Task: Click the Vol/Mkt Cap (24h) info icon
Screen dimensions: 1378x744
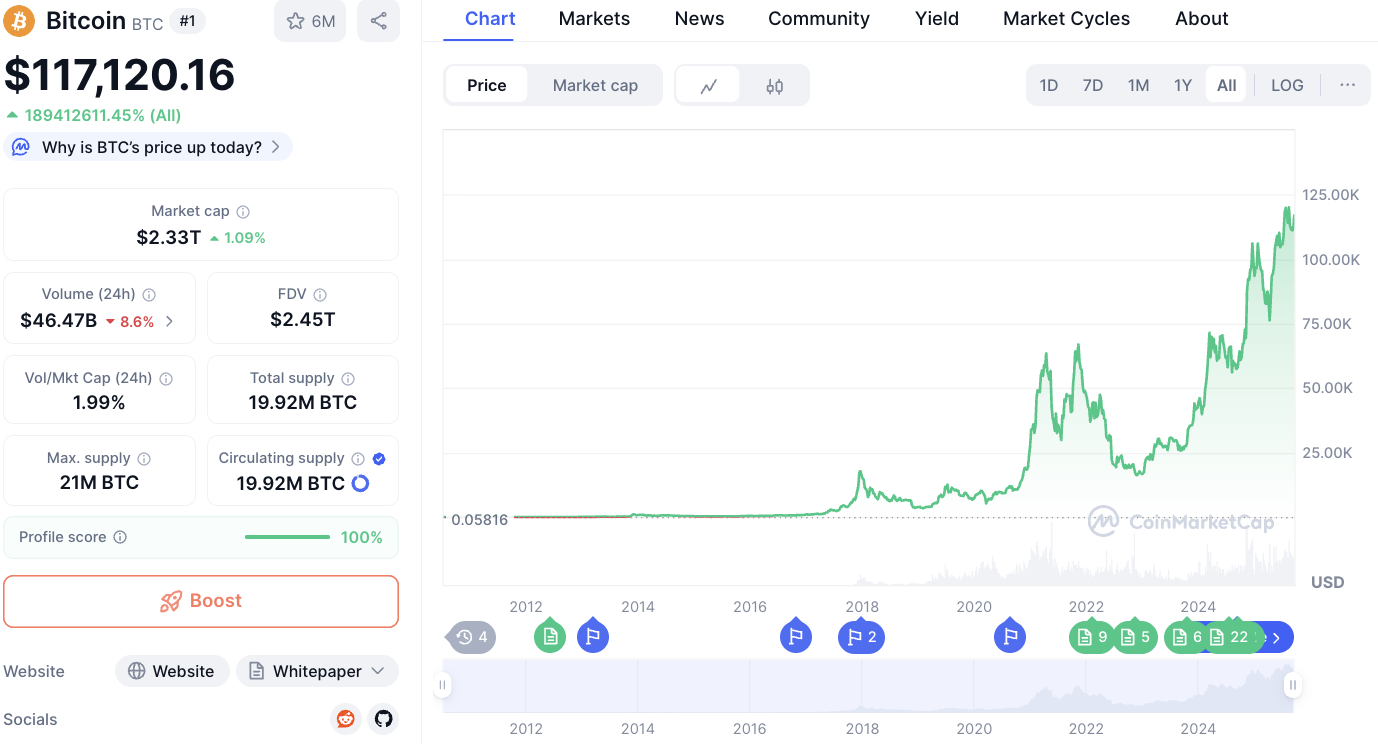Action: 166,379
